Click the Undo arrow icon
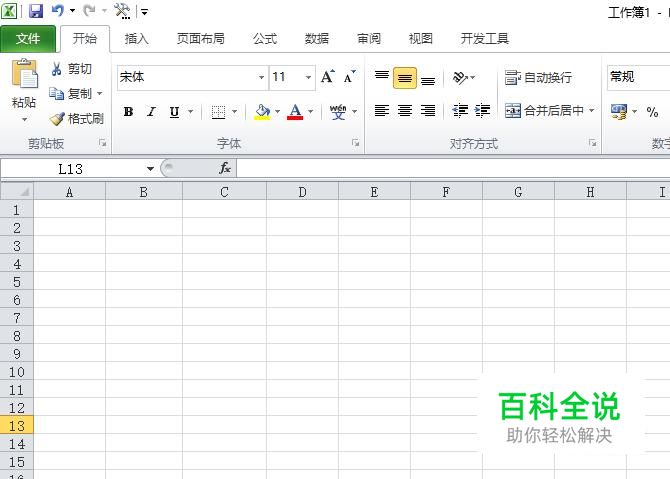The width and height of the screenshot is (670, 479). pos(58,11)
